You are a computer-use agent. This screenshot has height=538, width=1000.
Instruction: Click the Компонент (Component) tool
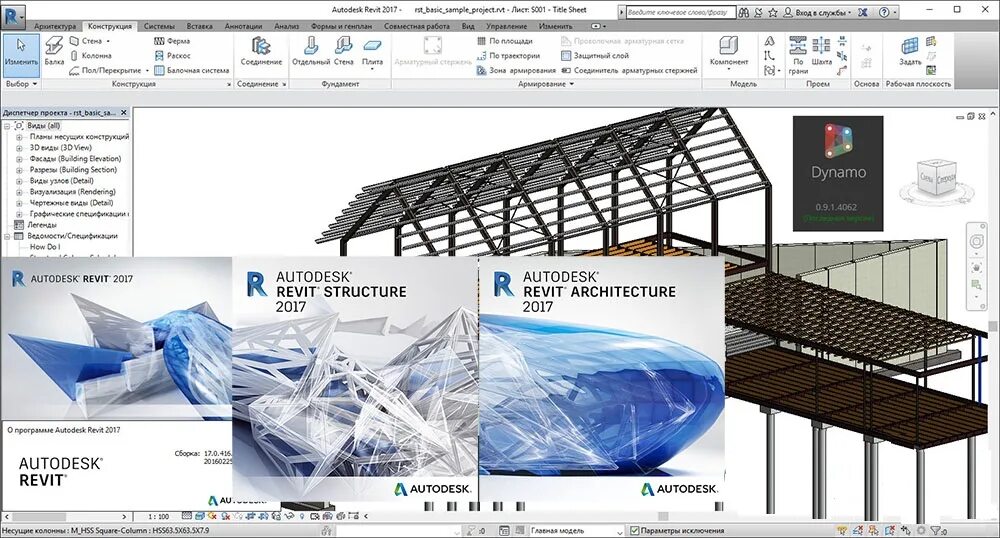point(728,52)
